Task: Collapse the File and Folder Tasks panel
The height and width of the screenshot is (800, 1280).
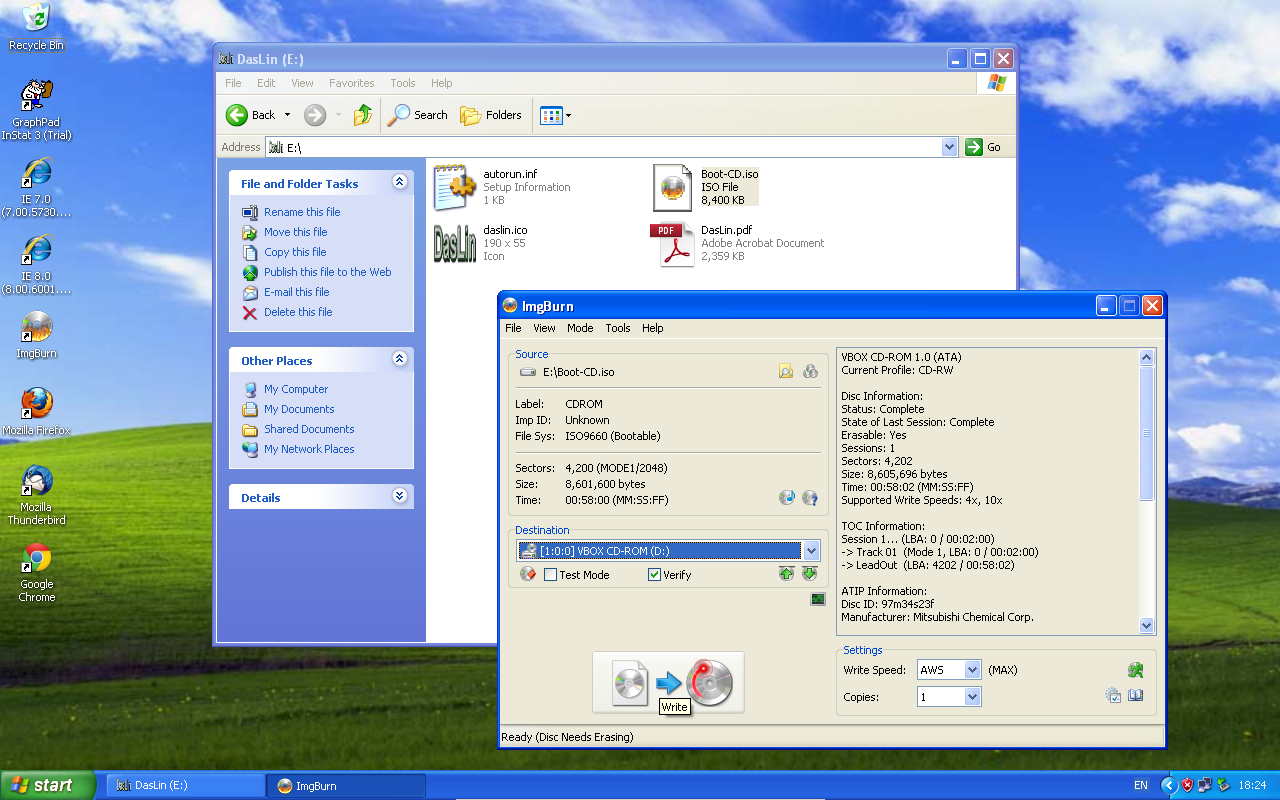Action: [400, 182]
